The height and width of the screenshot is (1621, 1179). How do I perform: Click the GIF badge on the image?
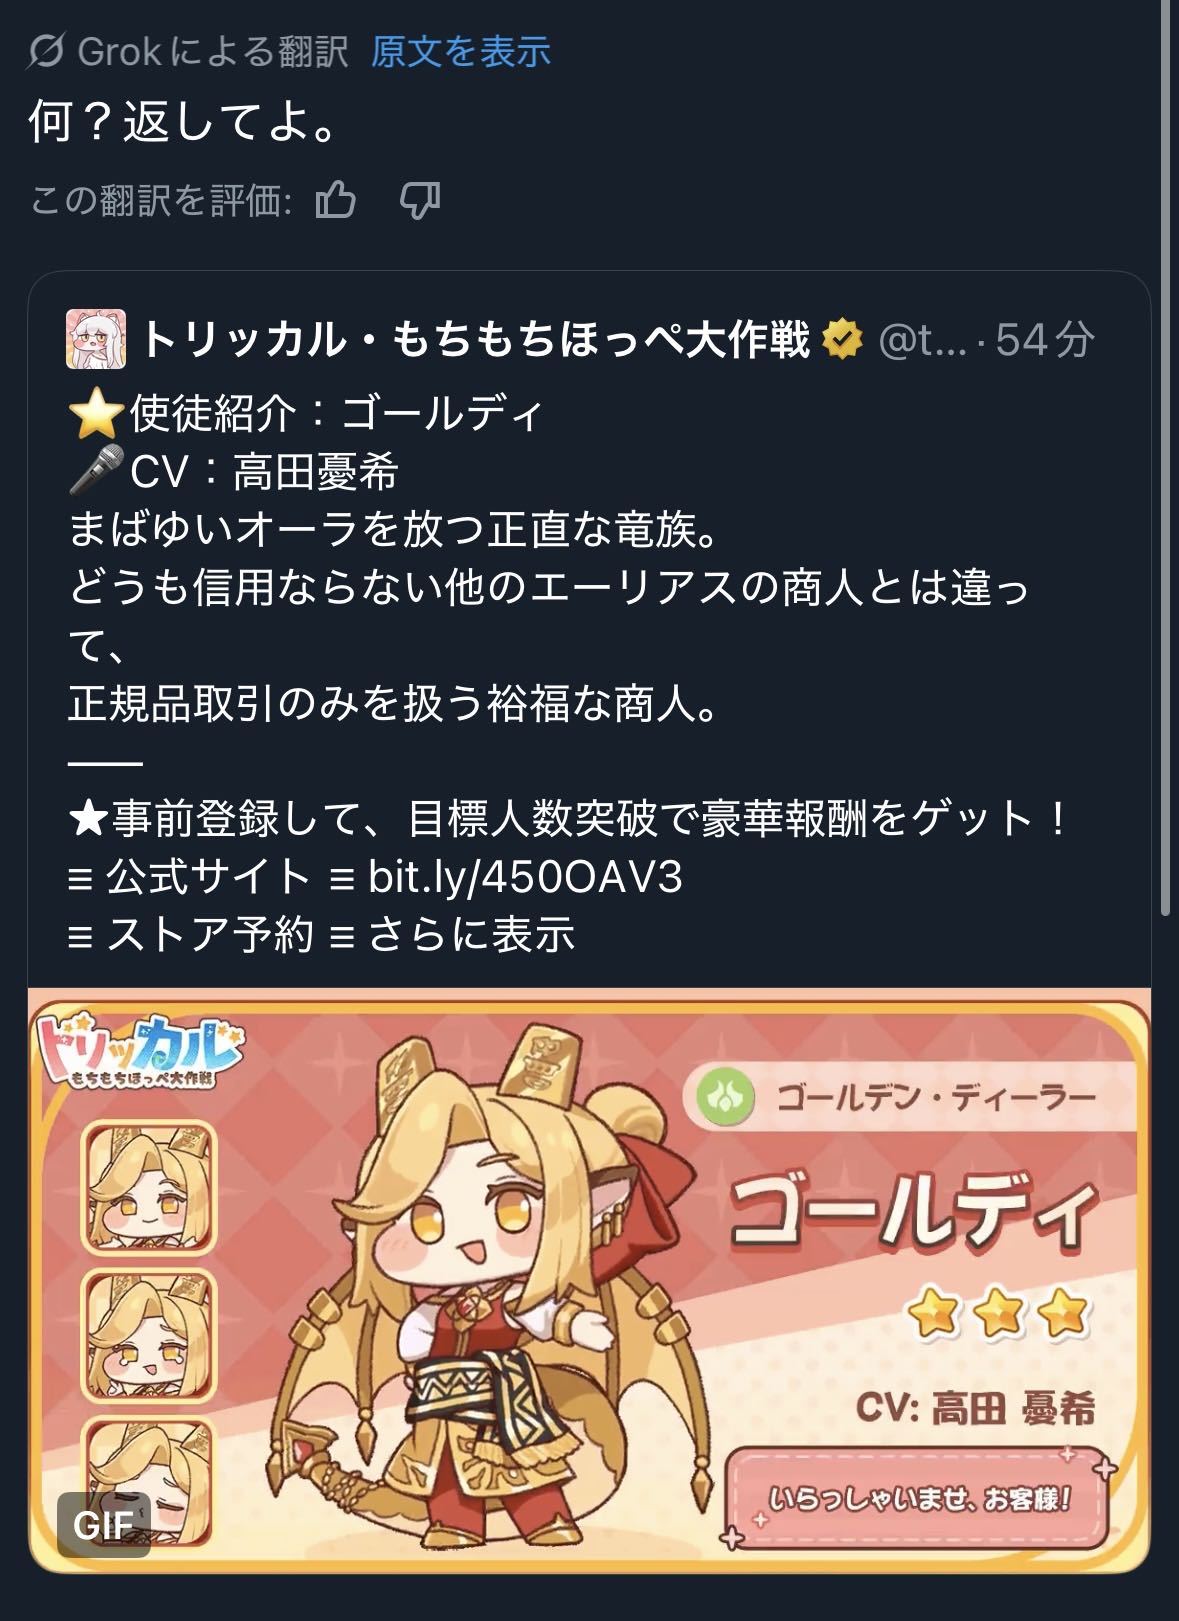pyautogui.click(x=104, y=1525)
